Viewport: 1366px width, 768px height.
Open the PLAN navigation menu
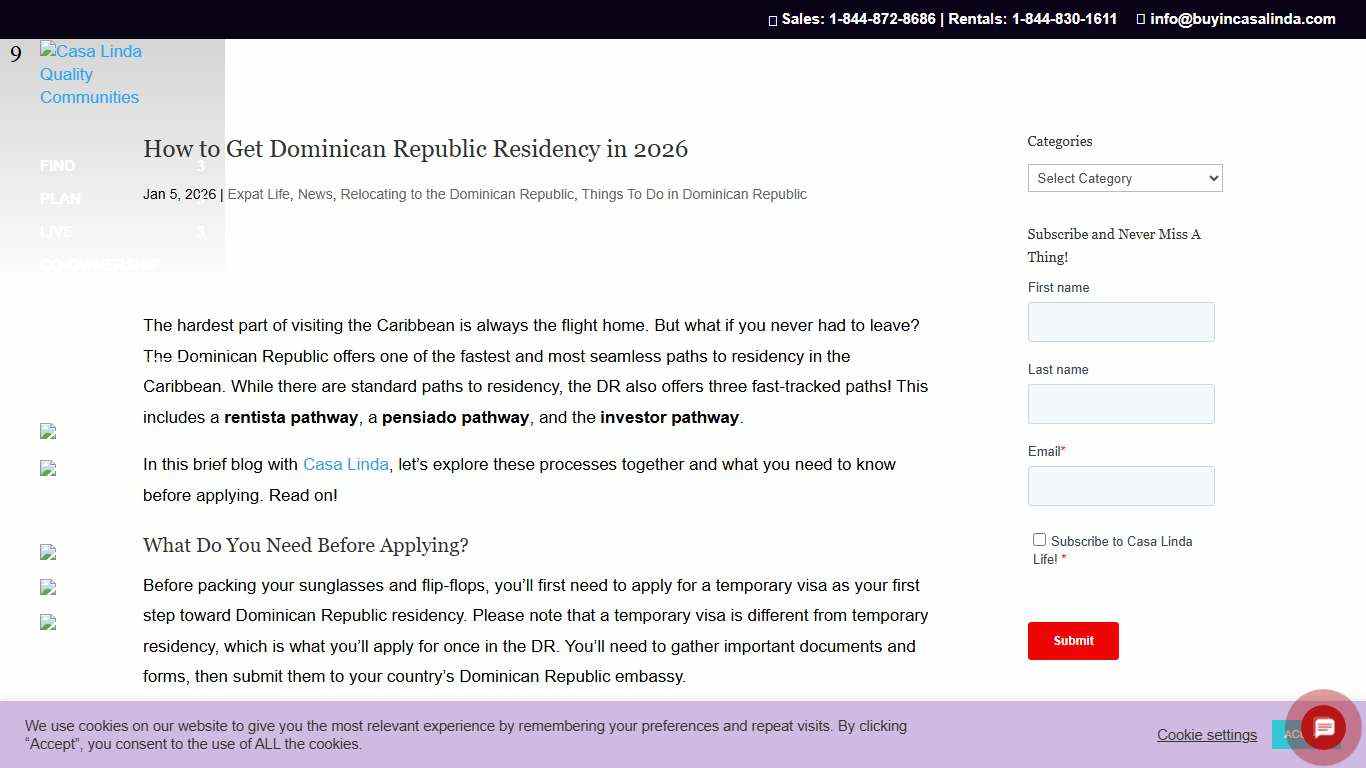(x=60, y=199)
